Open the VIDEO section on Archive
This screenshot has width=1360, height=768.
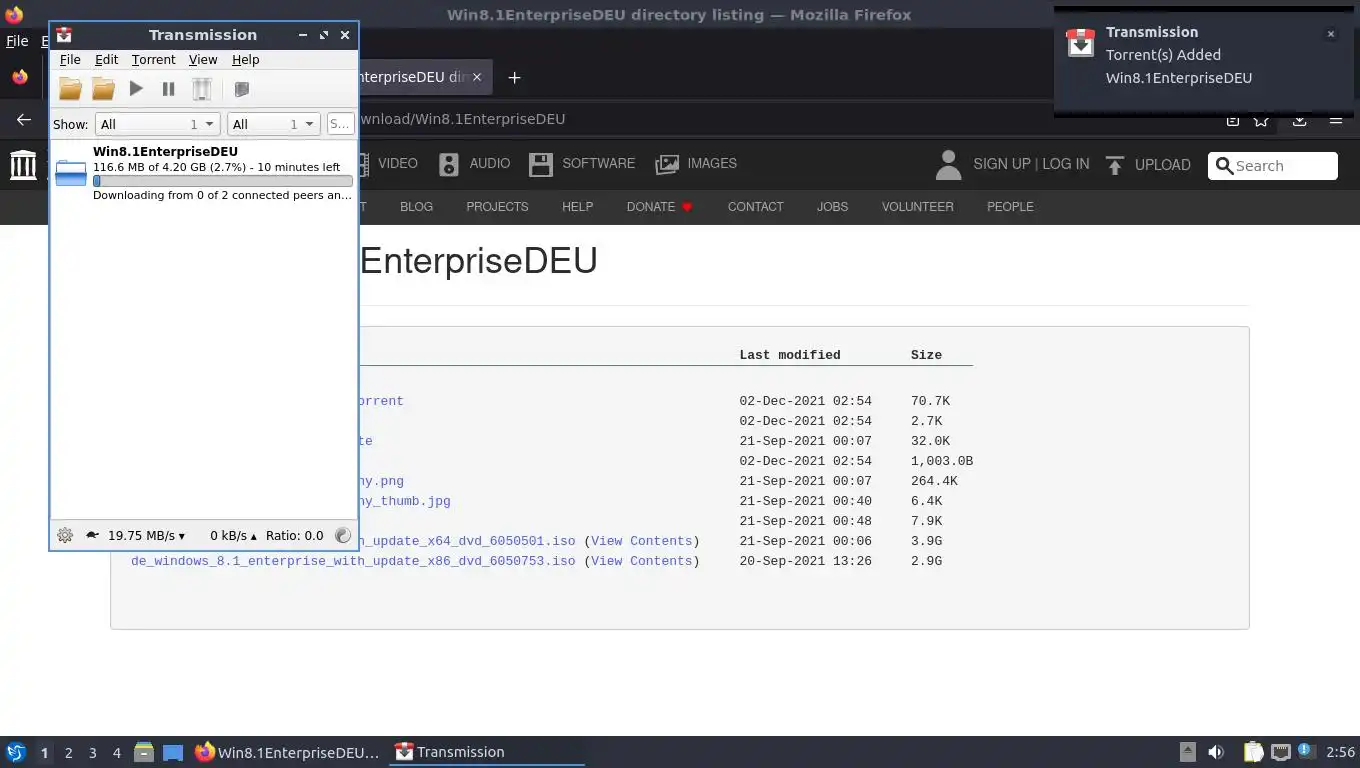click(x=388, y=164)
